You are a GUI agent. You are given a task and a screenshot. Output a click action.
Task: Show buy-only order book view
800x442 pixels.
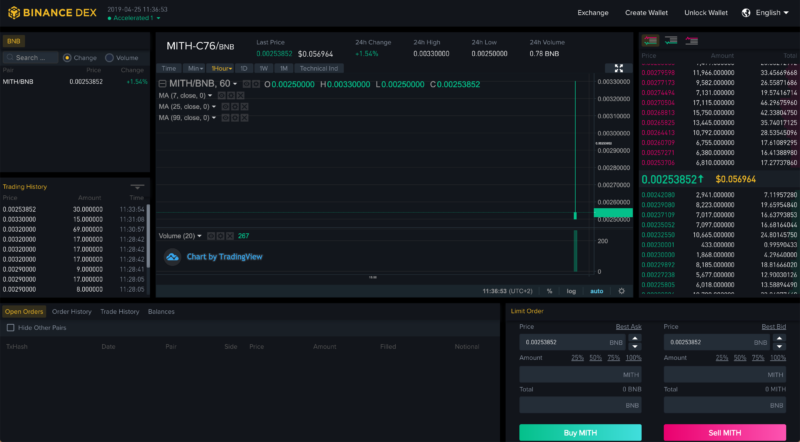(671, 40)
